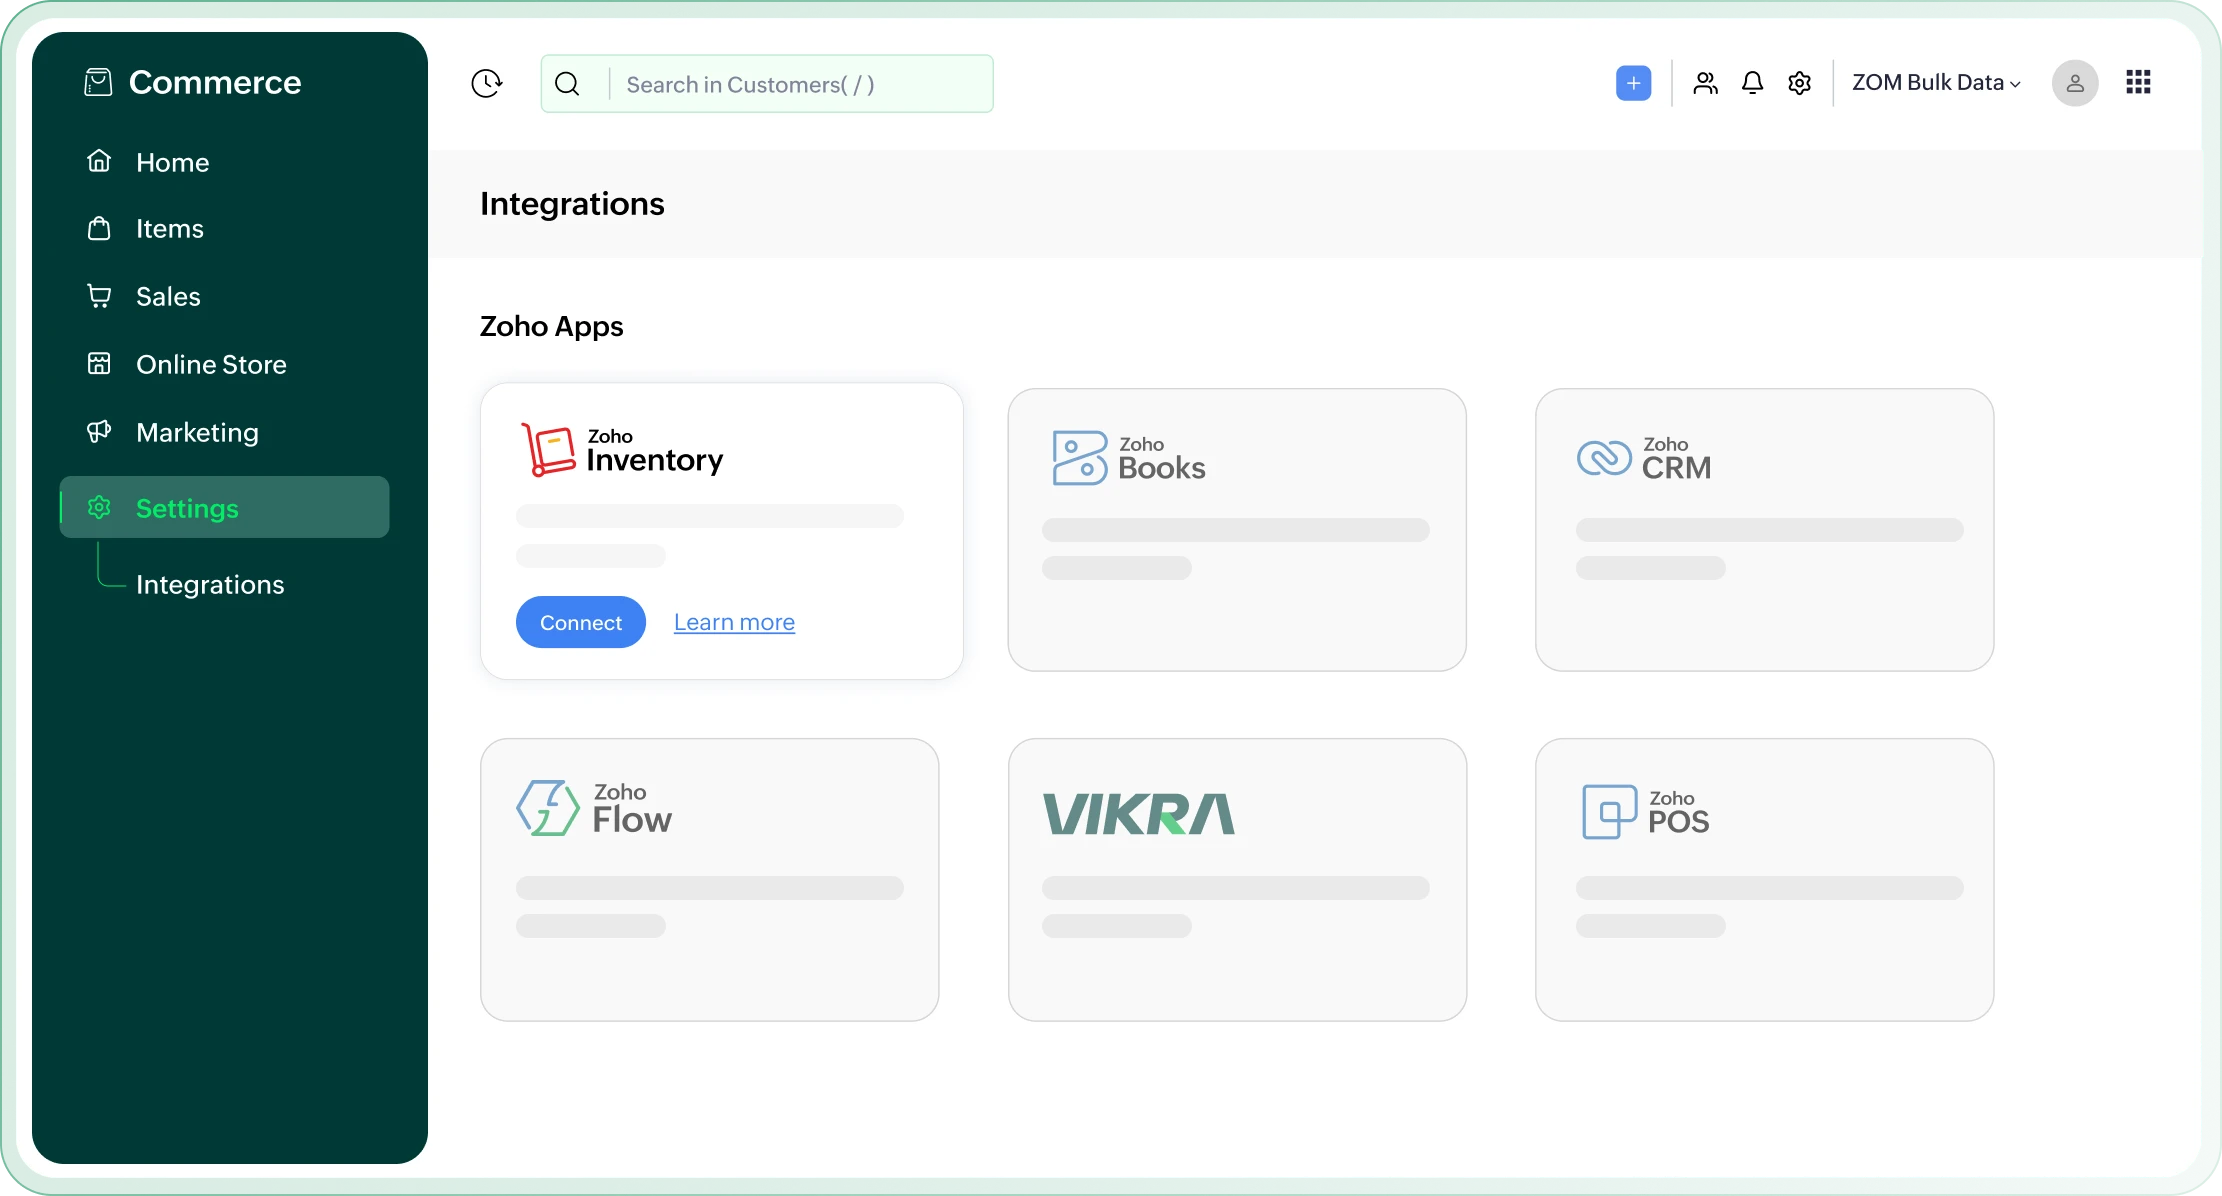Open the apps grid launcher icon
This screenshot has height=1196, width=2222.
click(2138, 82)
